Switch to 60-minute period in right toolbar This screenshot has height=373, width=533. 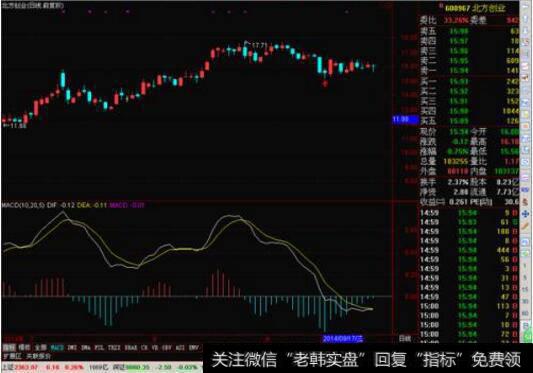point(525,313)
